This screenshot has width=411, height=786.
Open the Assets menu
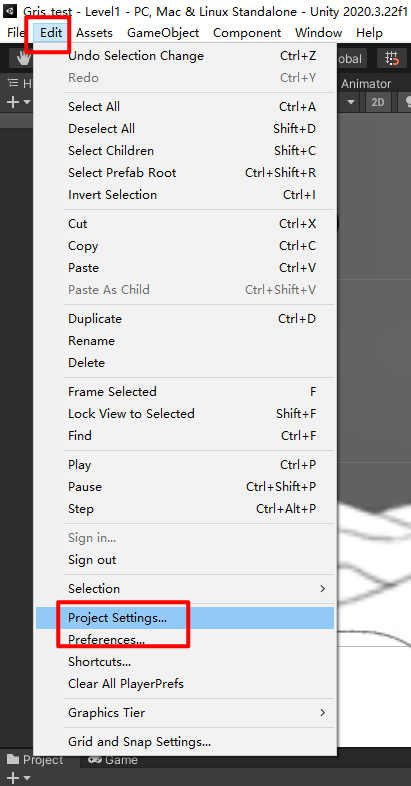[94, 33]
